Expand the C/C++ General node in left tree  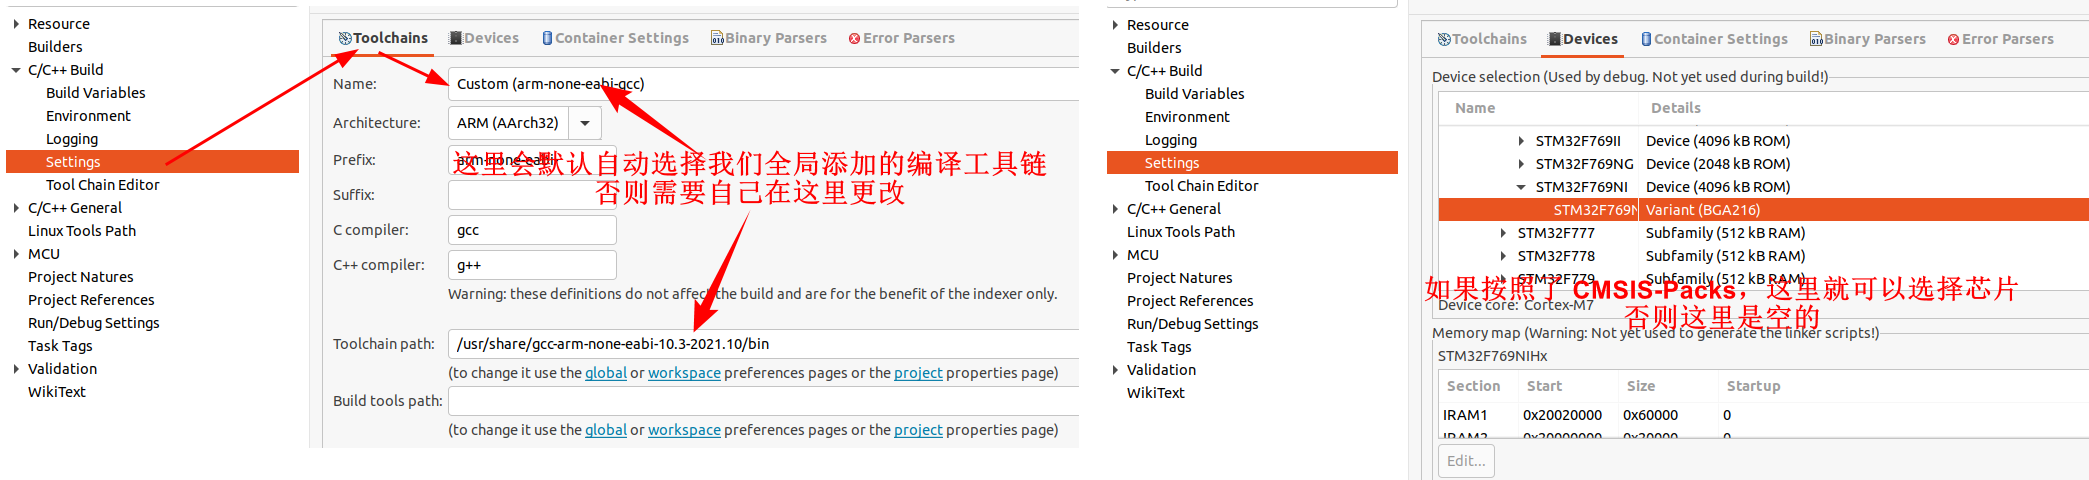[16, 208]
